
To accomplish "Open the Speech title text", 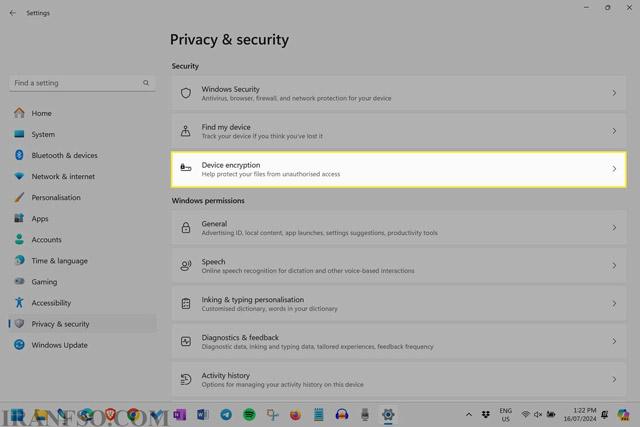I will click(213, 262).
